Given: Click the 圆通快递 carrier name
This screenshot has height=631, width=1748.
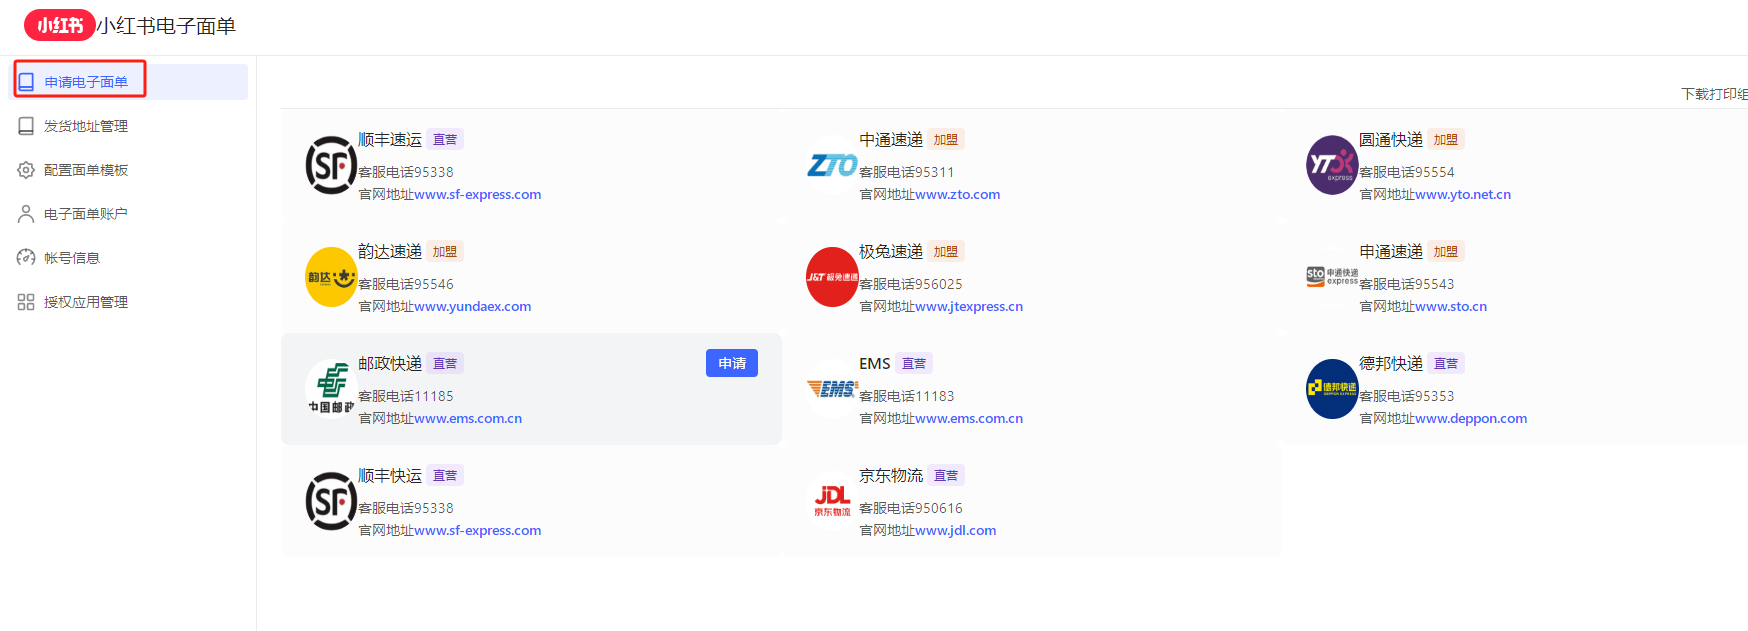Looking at the screenshot, I should pos(1391,140).
